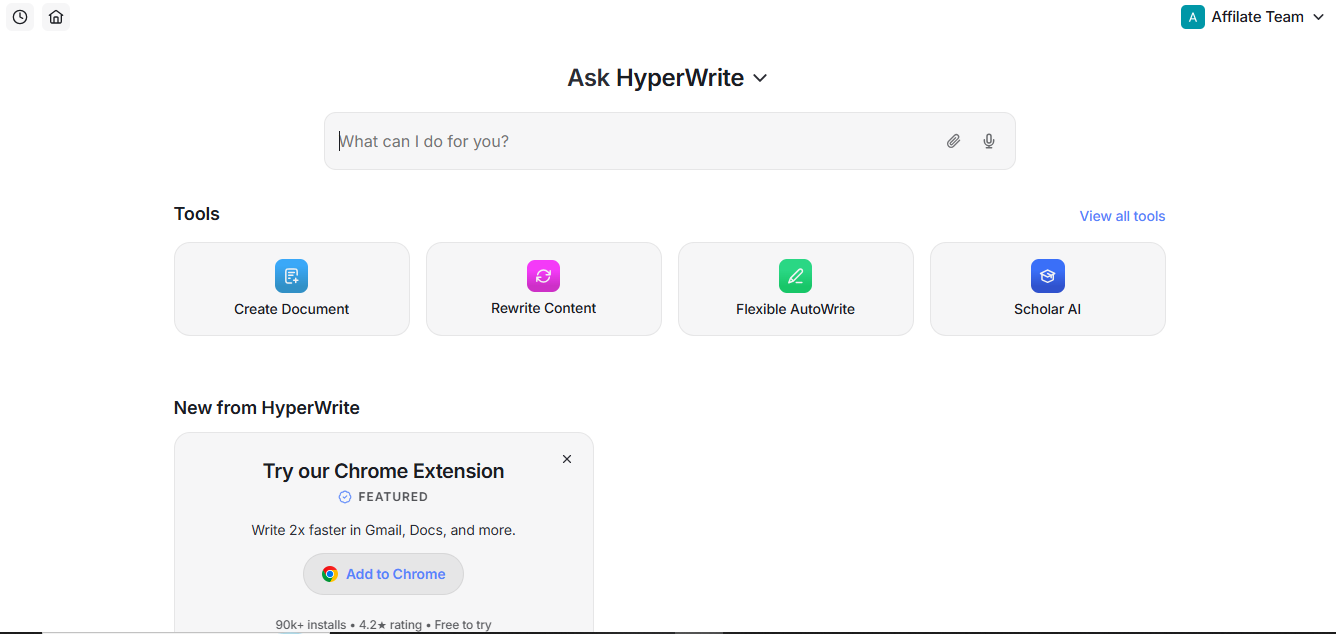Click the Chrome logo in Add to Chrome
This screenshot has width=1336, height=634.
330,574
